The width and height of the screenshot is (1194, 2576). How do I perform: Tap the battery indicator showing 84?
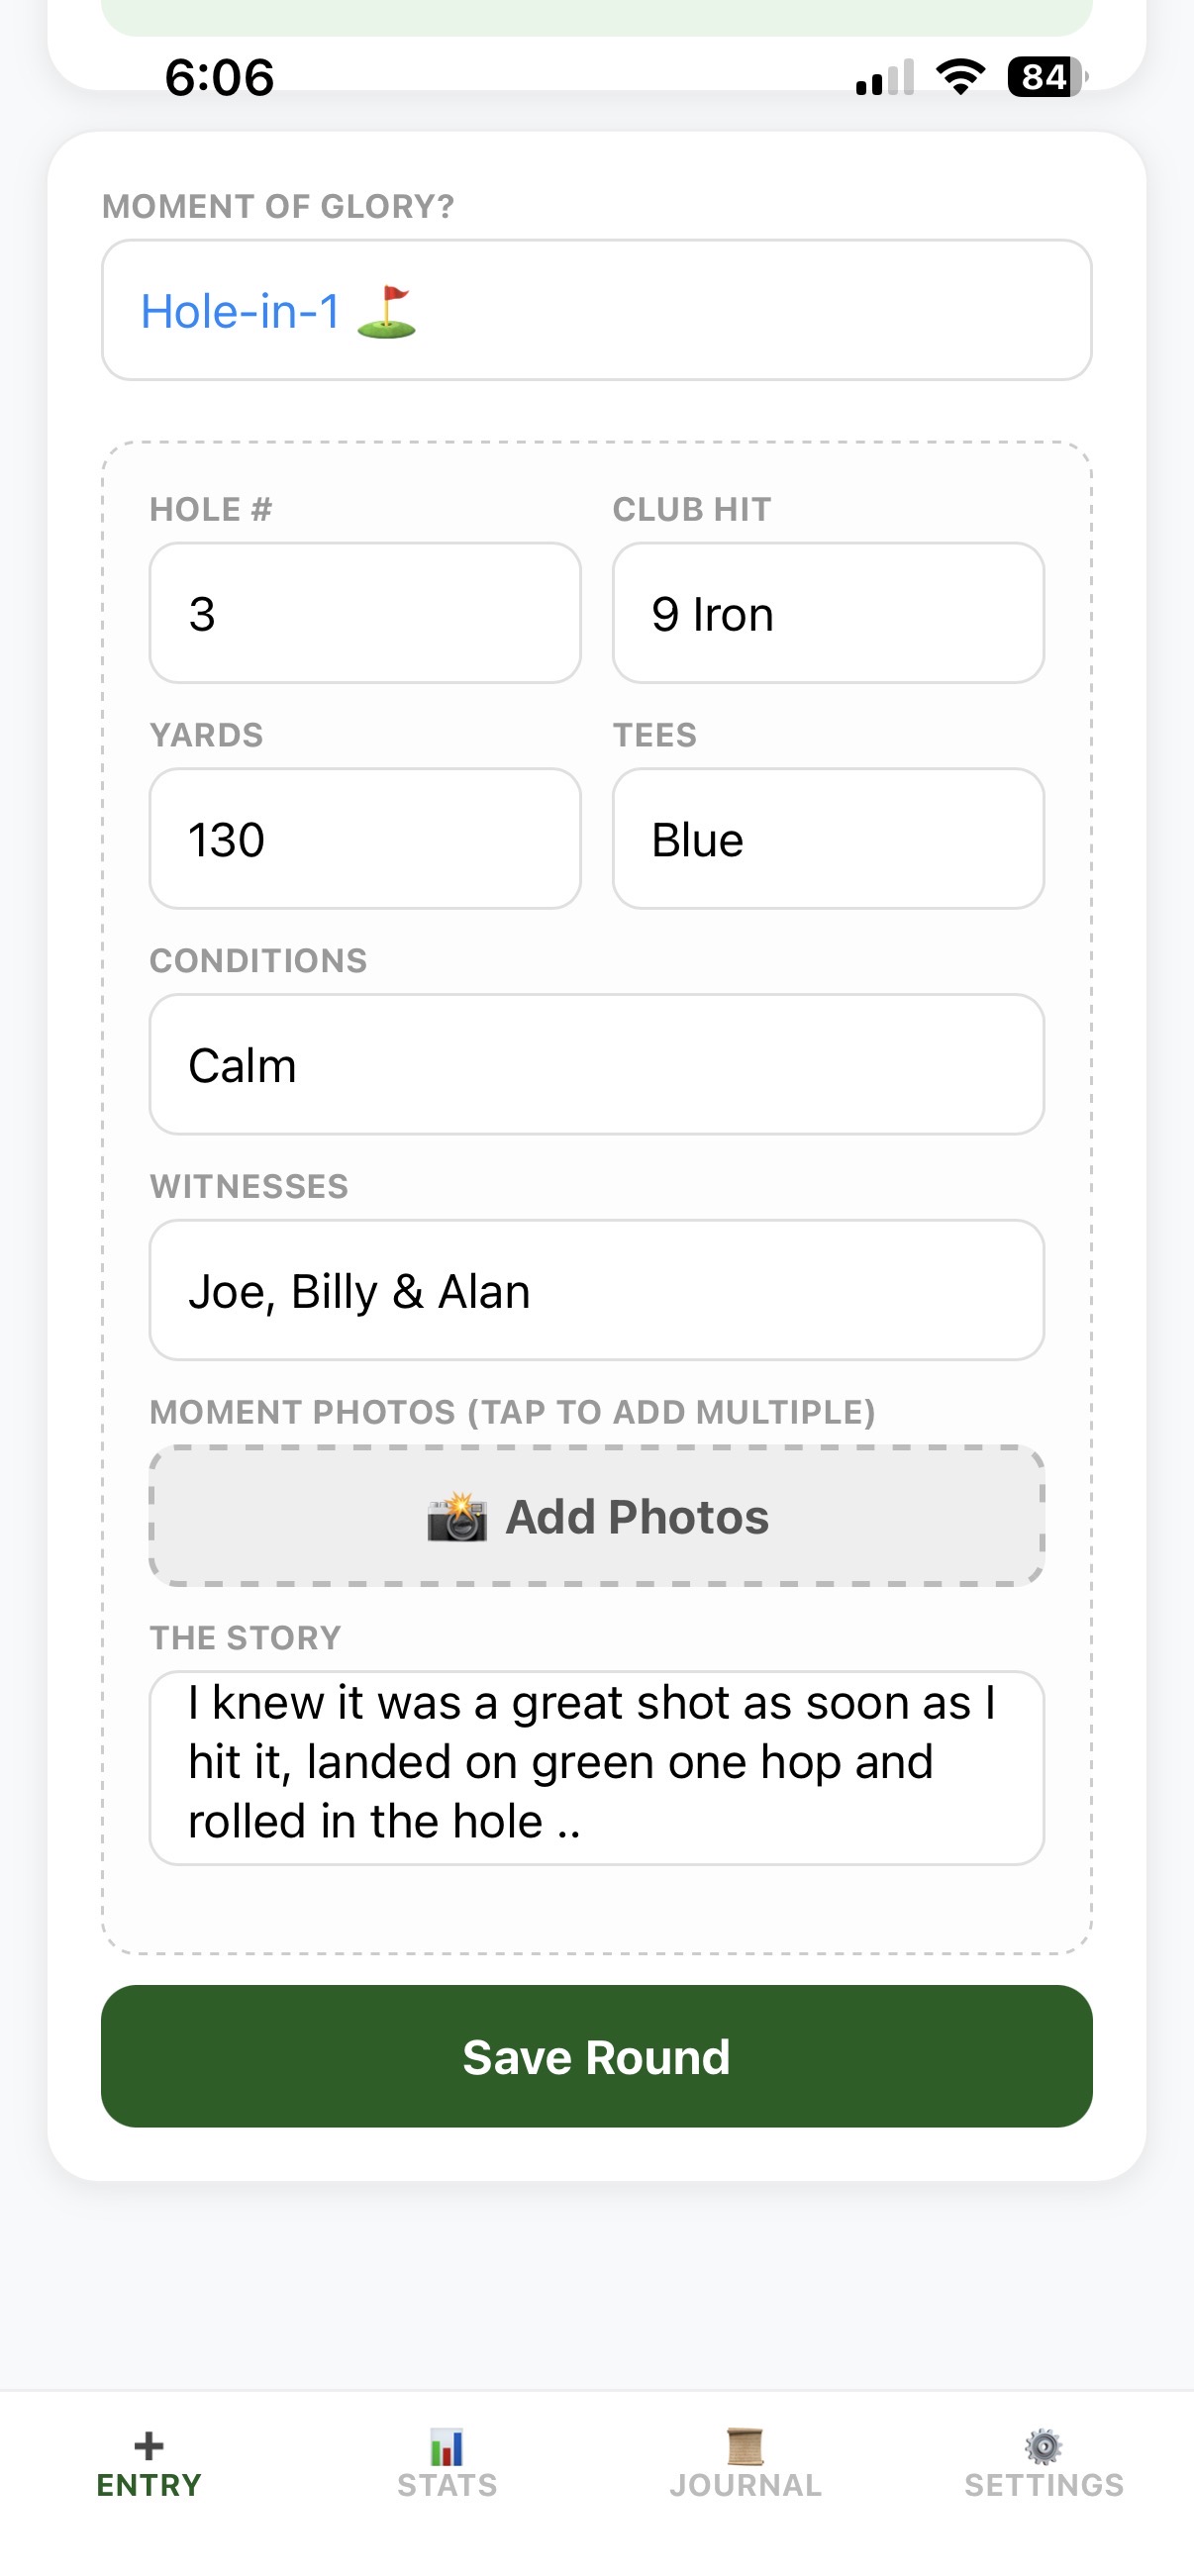click(1045, 76)
